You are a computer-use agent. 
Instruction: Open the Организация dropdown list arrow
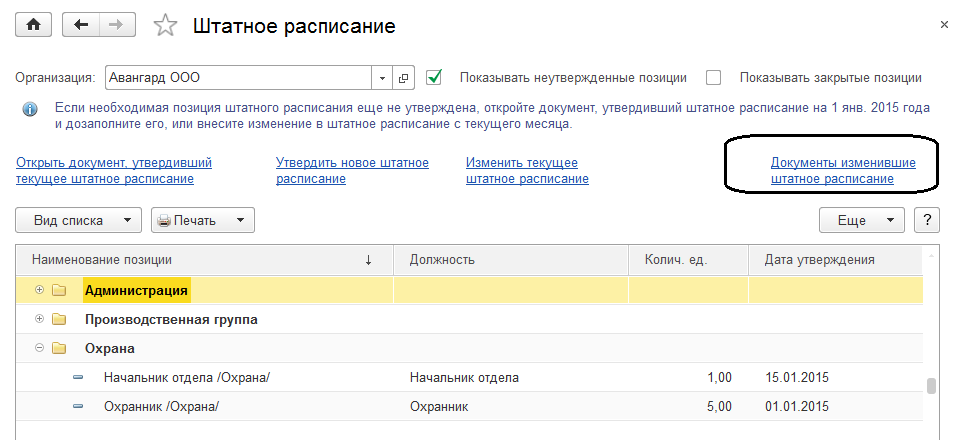[384, 77]
